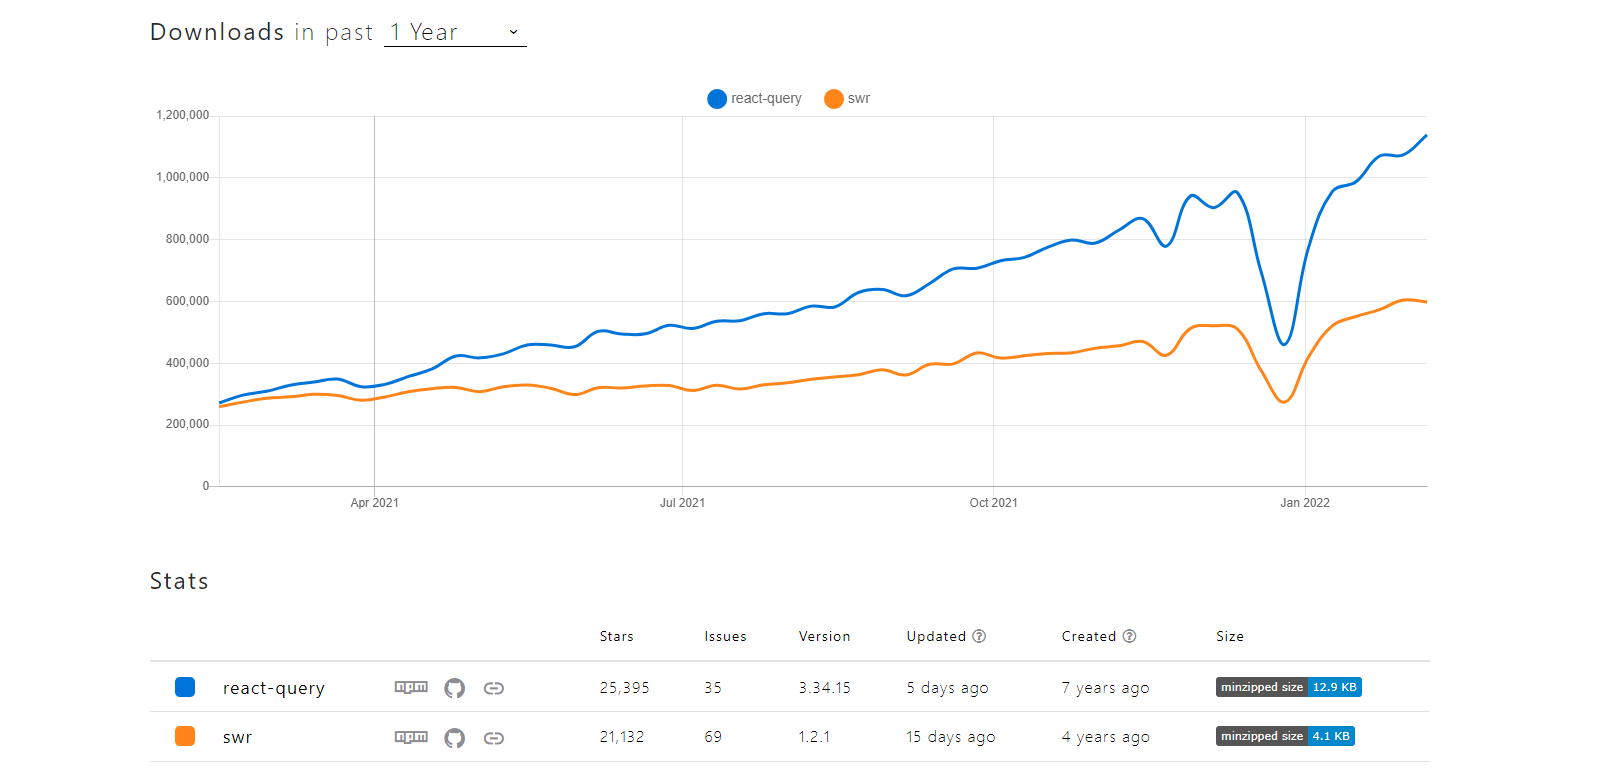Click the Created column header
This screenshot has height=784, width=1606.
point(1088,636)
